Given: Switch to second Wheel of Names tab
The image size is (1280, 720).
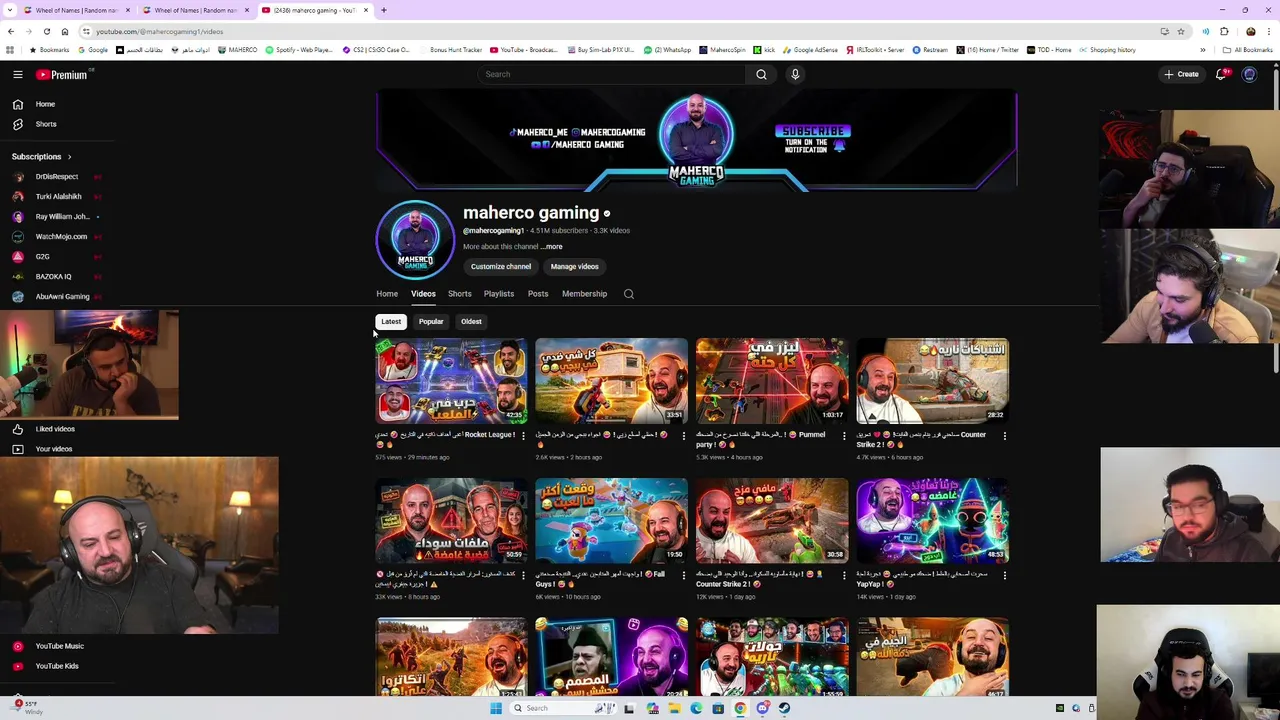Looking at the screenshot, I should (x=196, y=10).
